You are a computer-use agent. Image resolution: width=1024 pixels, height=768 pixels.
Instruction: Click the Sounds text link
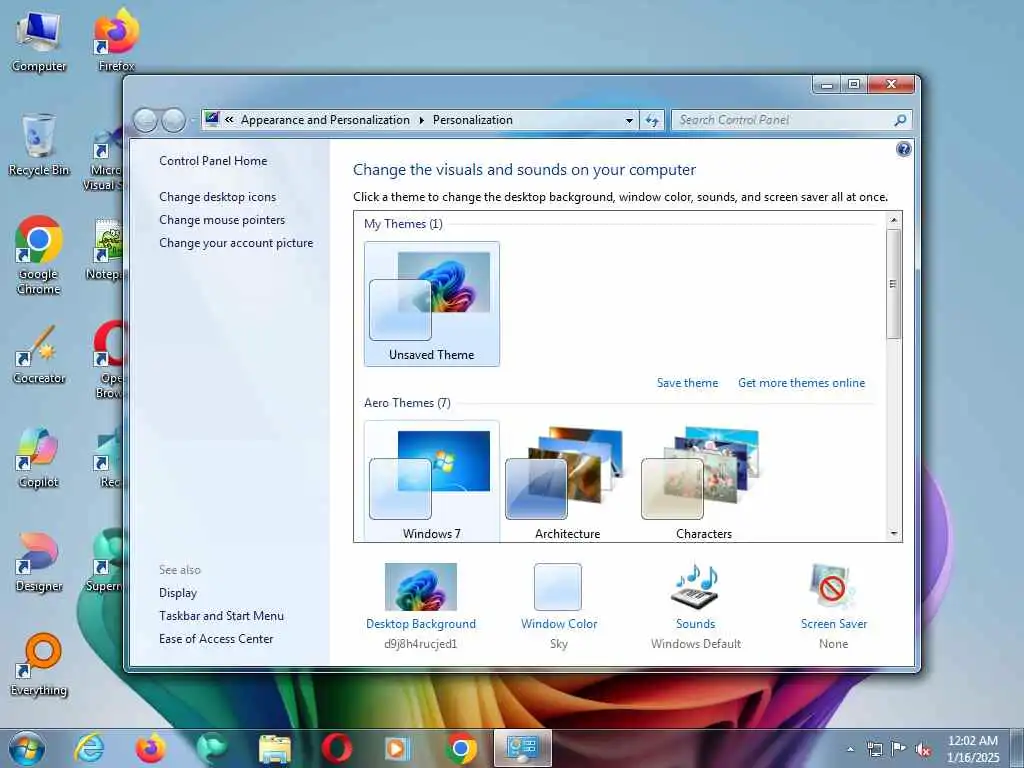coord(696,624)
